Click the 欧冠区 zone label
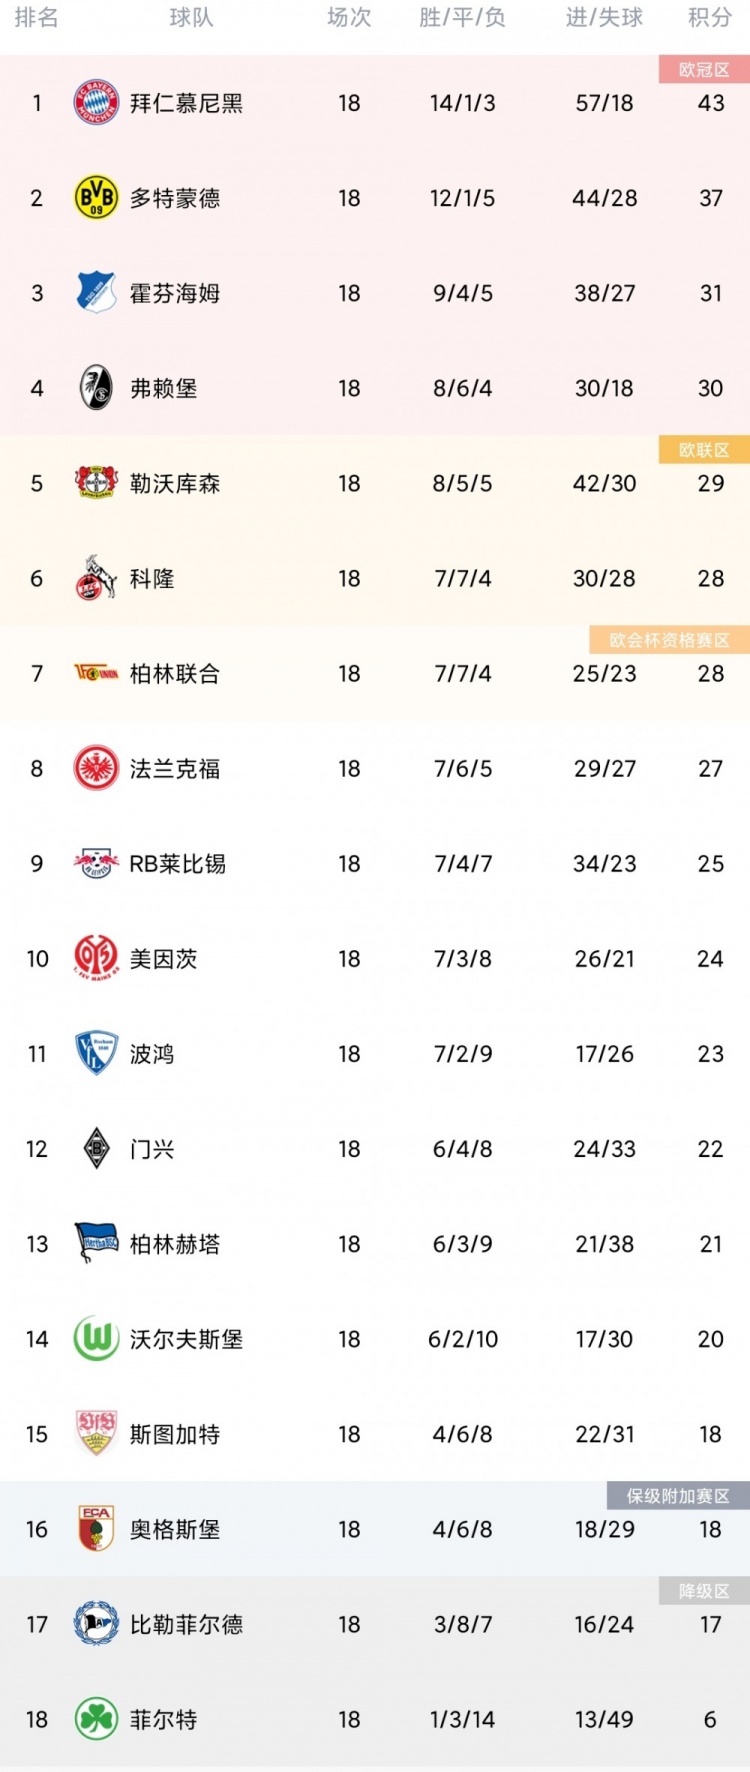 point(704,69)
